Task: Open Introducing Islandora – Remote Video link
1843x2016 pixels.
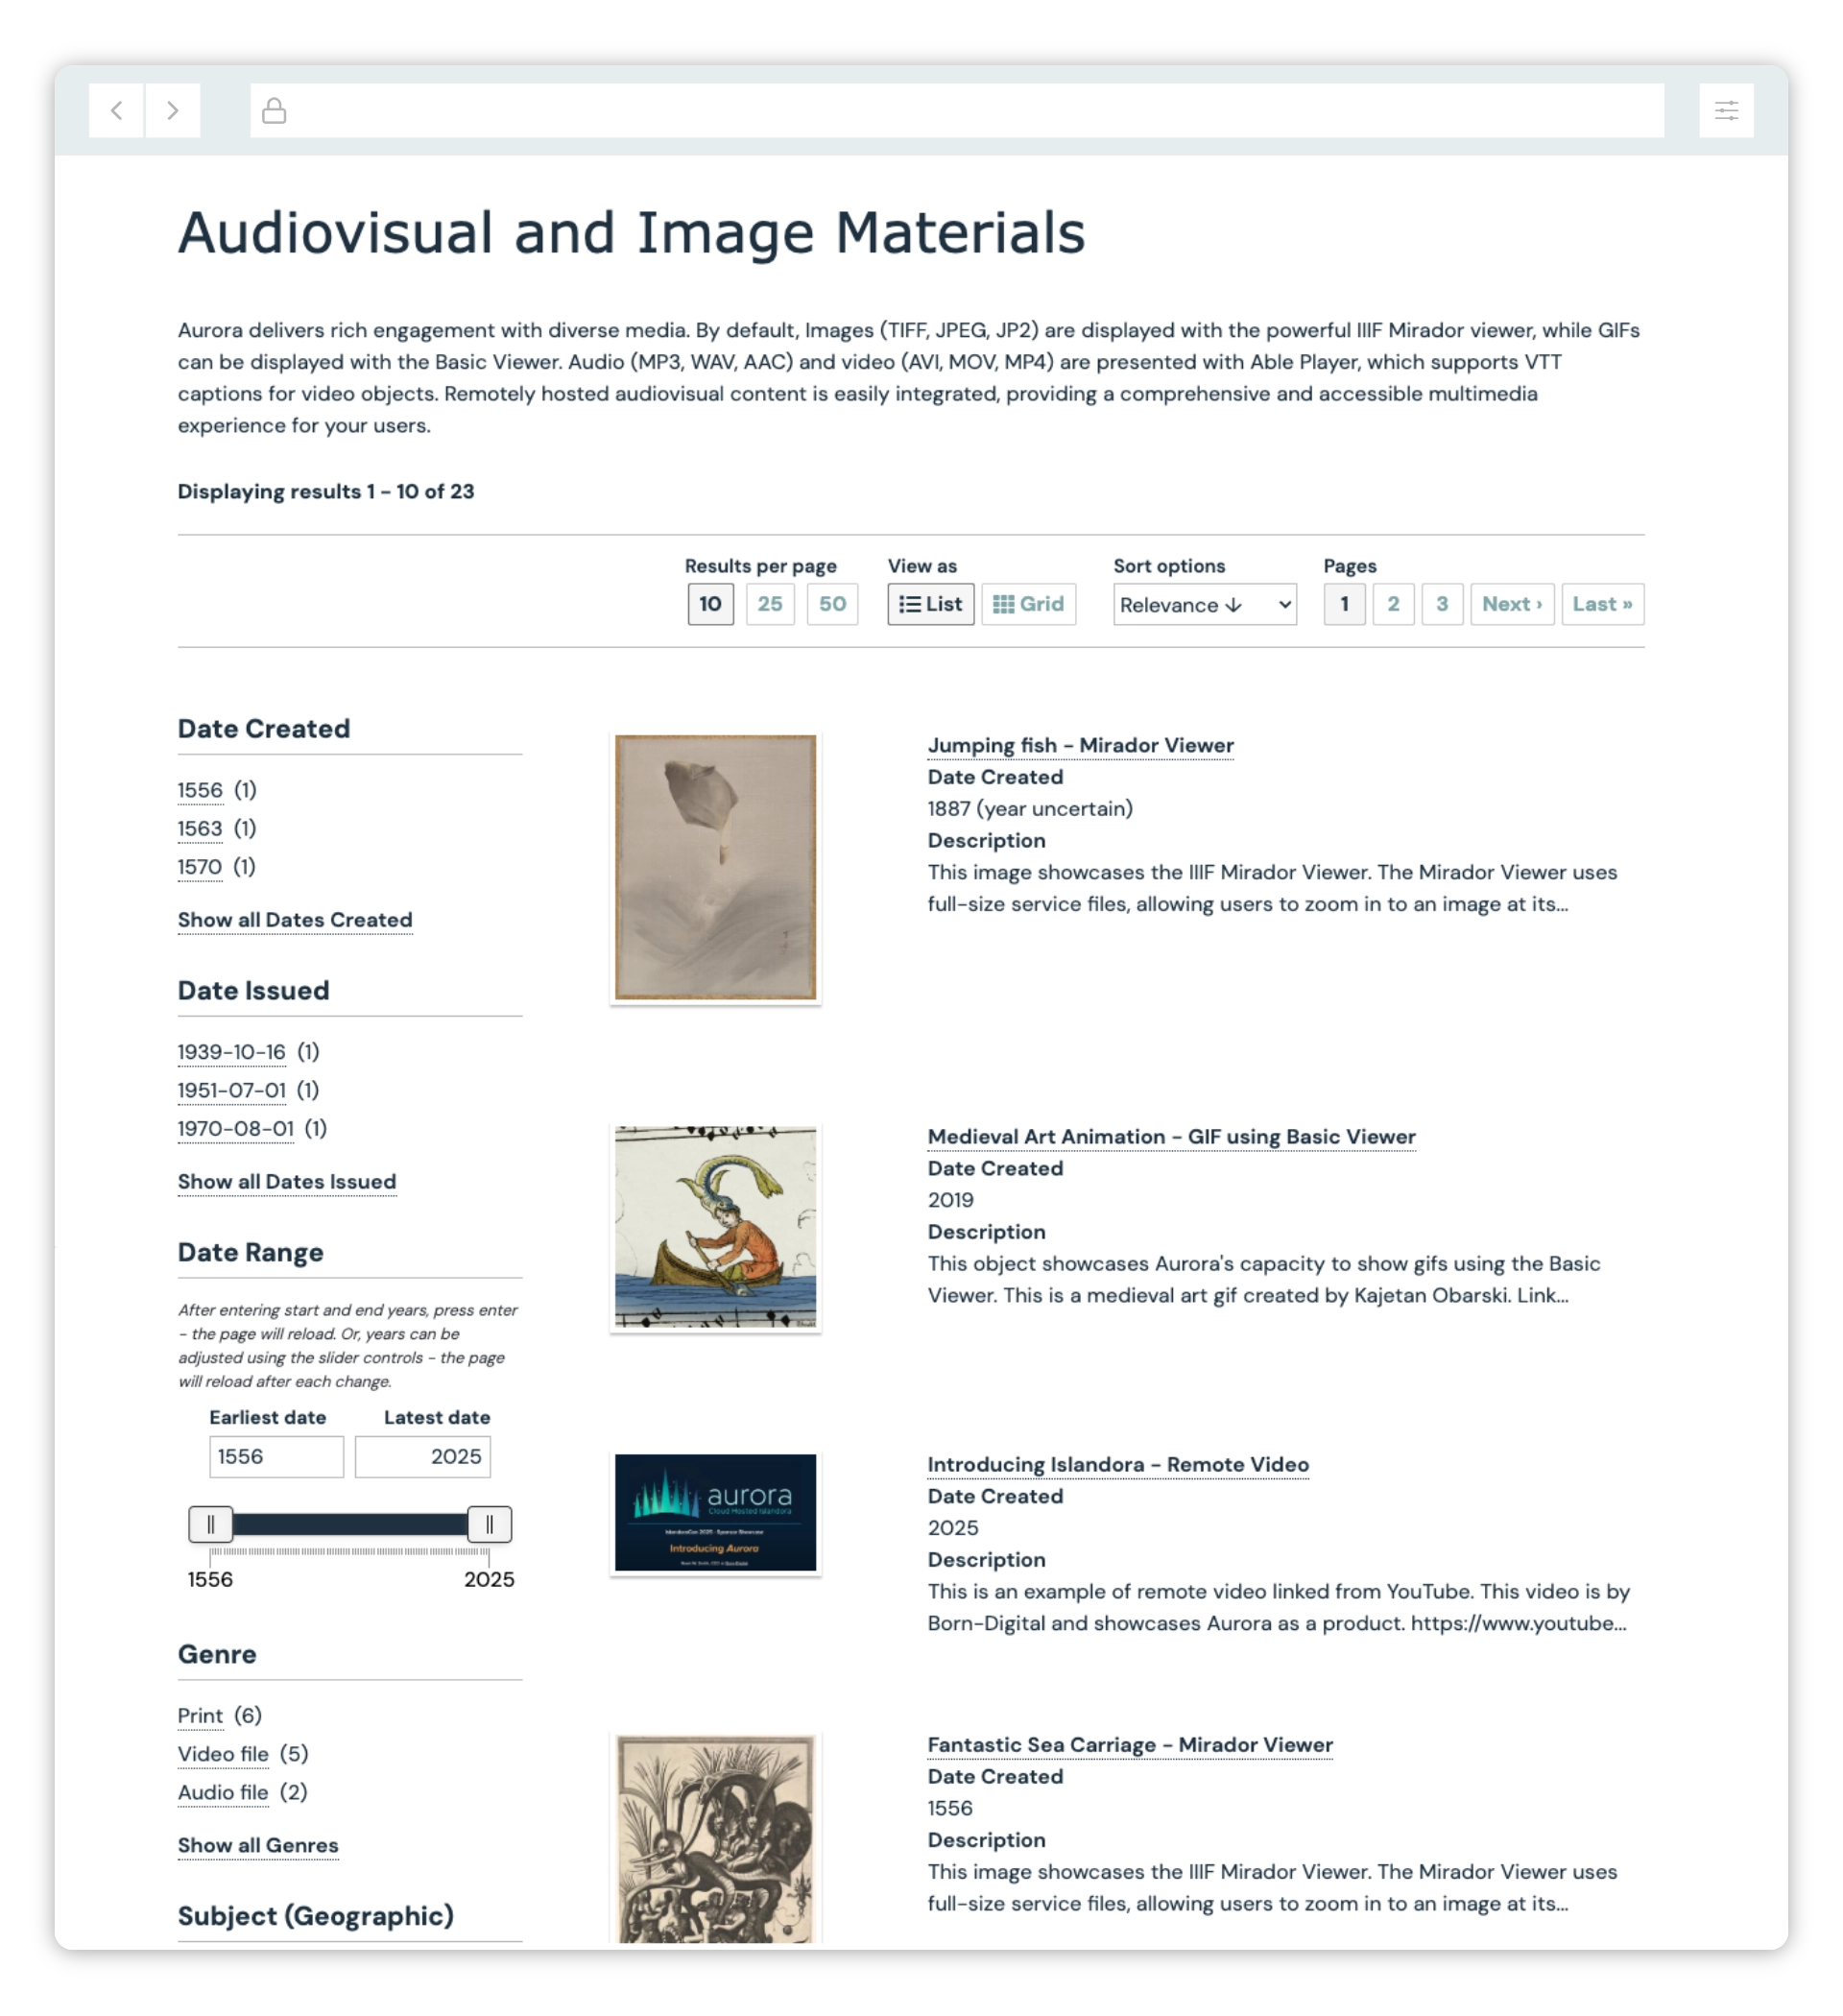Action: (x=1119, y=1466)
